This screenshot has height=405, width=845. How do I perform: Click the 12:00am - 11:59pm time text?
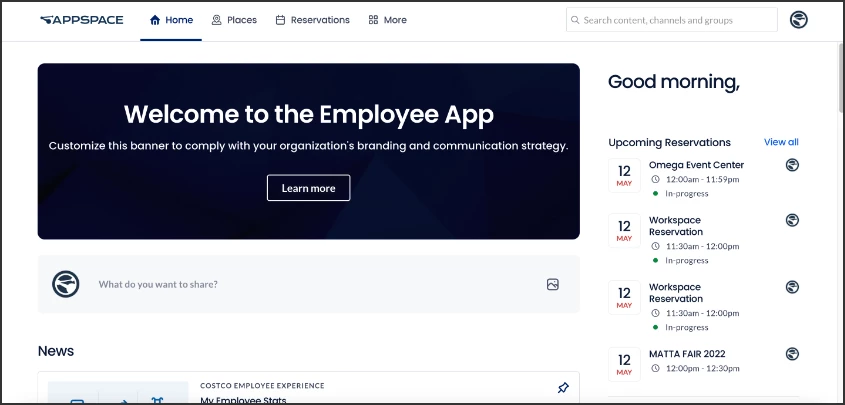click(702, 179)
